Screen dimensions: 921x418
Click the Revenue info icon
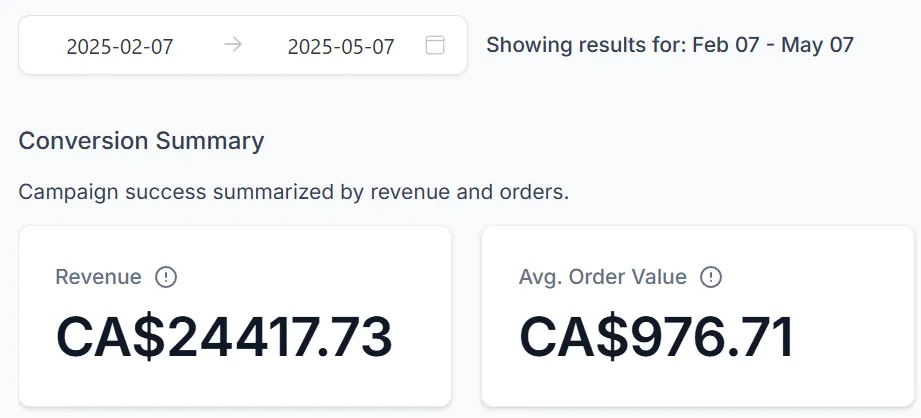coord(166,277)
